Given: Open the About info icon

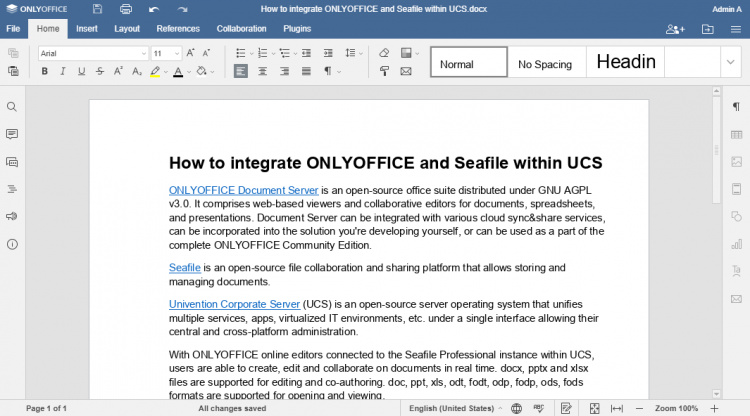Looking at the screenshot, I should pos(12,244).
